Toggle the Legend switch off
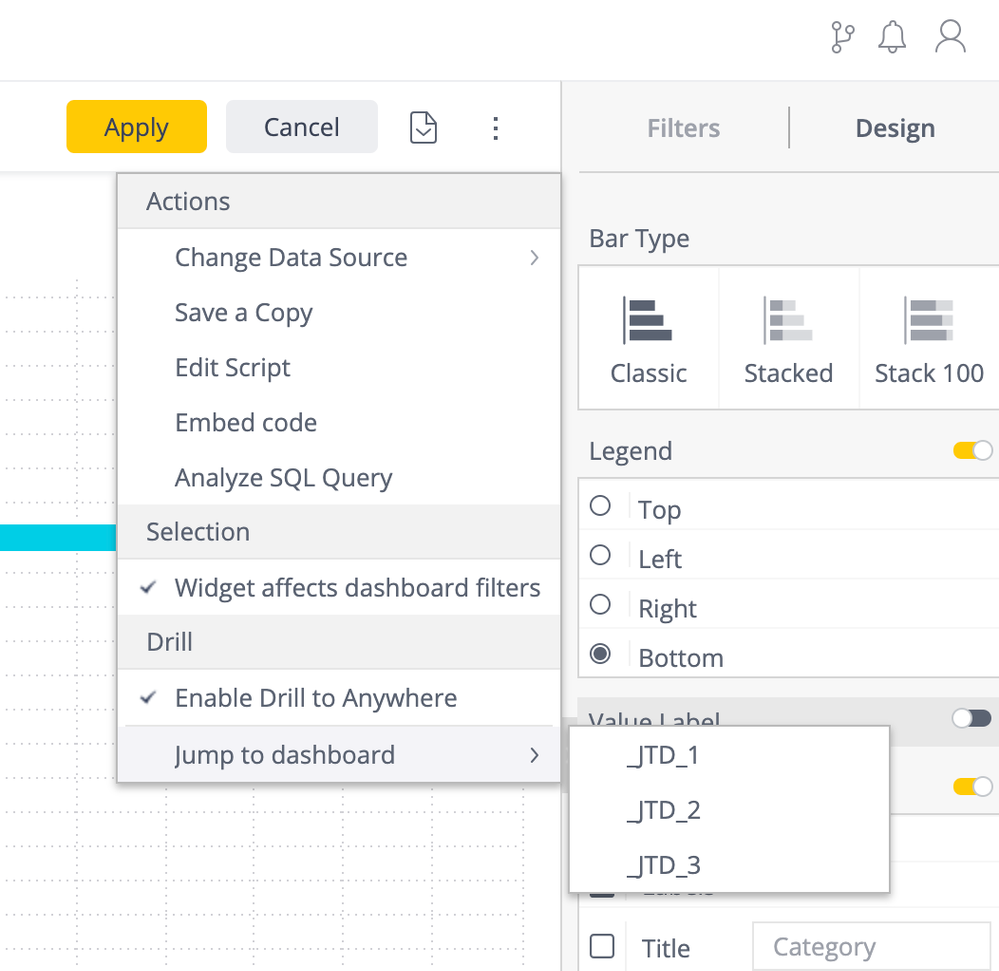The height and width of the screenshot is (971, 999). click(972, 451)
